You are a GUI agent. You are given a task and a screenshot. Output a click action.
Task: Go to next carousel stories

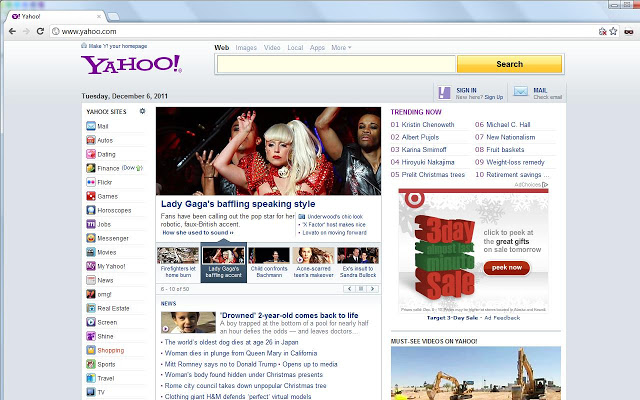[x=372, y=289]
